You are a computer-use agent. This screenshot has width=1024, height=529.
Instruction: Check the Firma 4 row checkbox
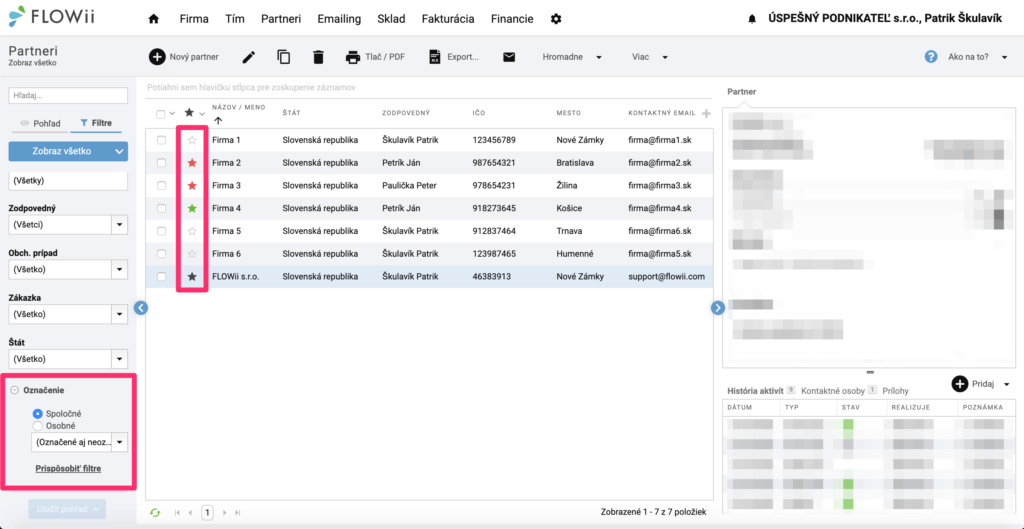tap(161, 208)
